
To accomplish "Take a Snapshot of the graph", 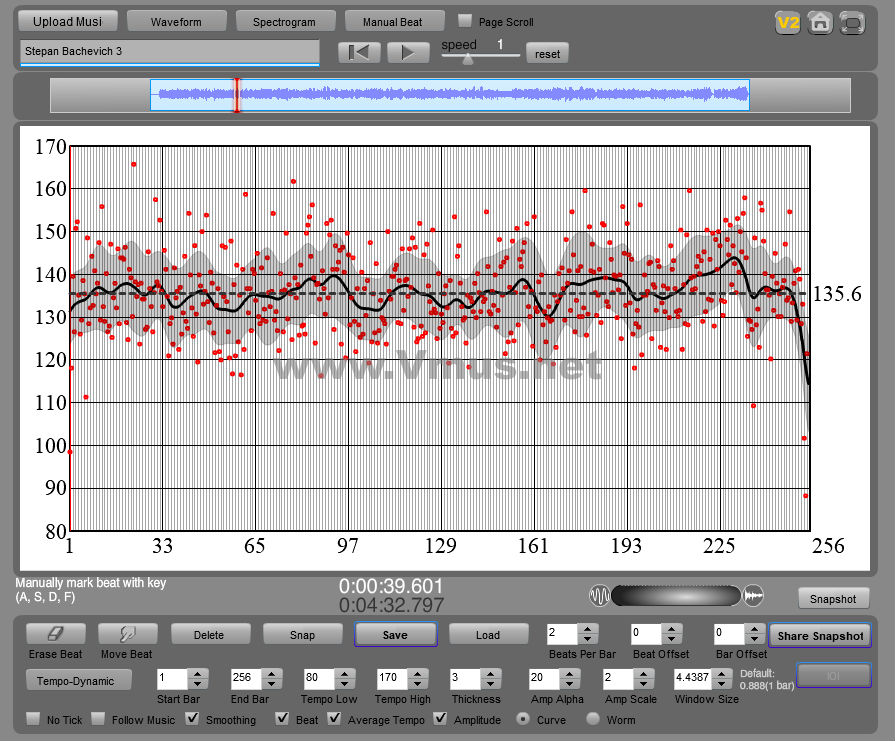I will point(833,598).
